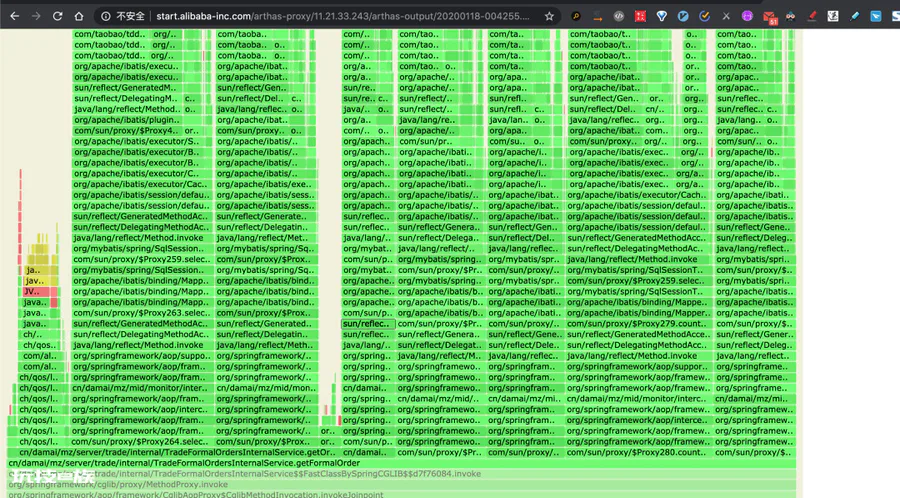
Task: Select the TradeFormalOrdersInternalService.getFormalOrder frame
Action: tap(401, 463)
